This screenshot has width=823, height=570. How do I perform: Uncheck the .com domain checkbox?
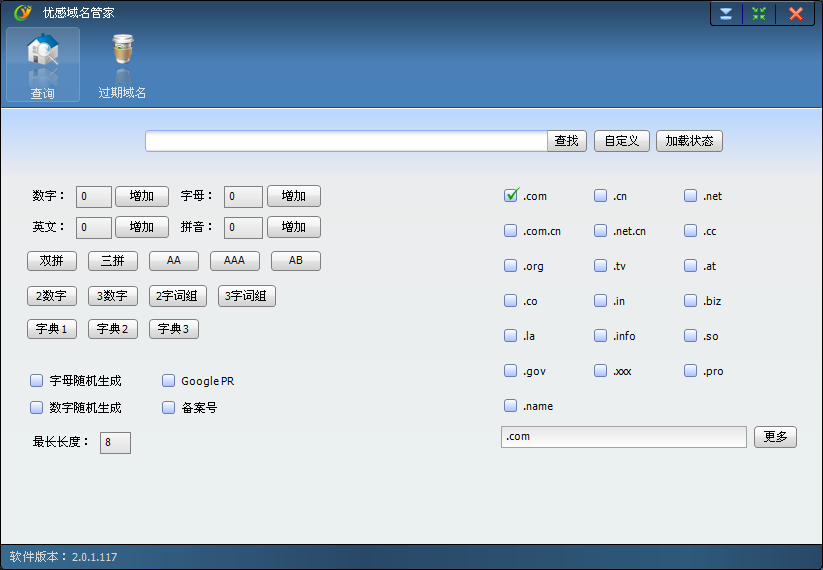[x=511, y=195]
